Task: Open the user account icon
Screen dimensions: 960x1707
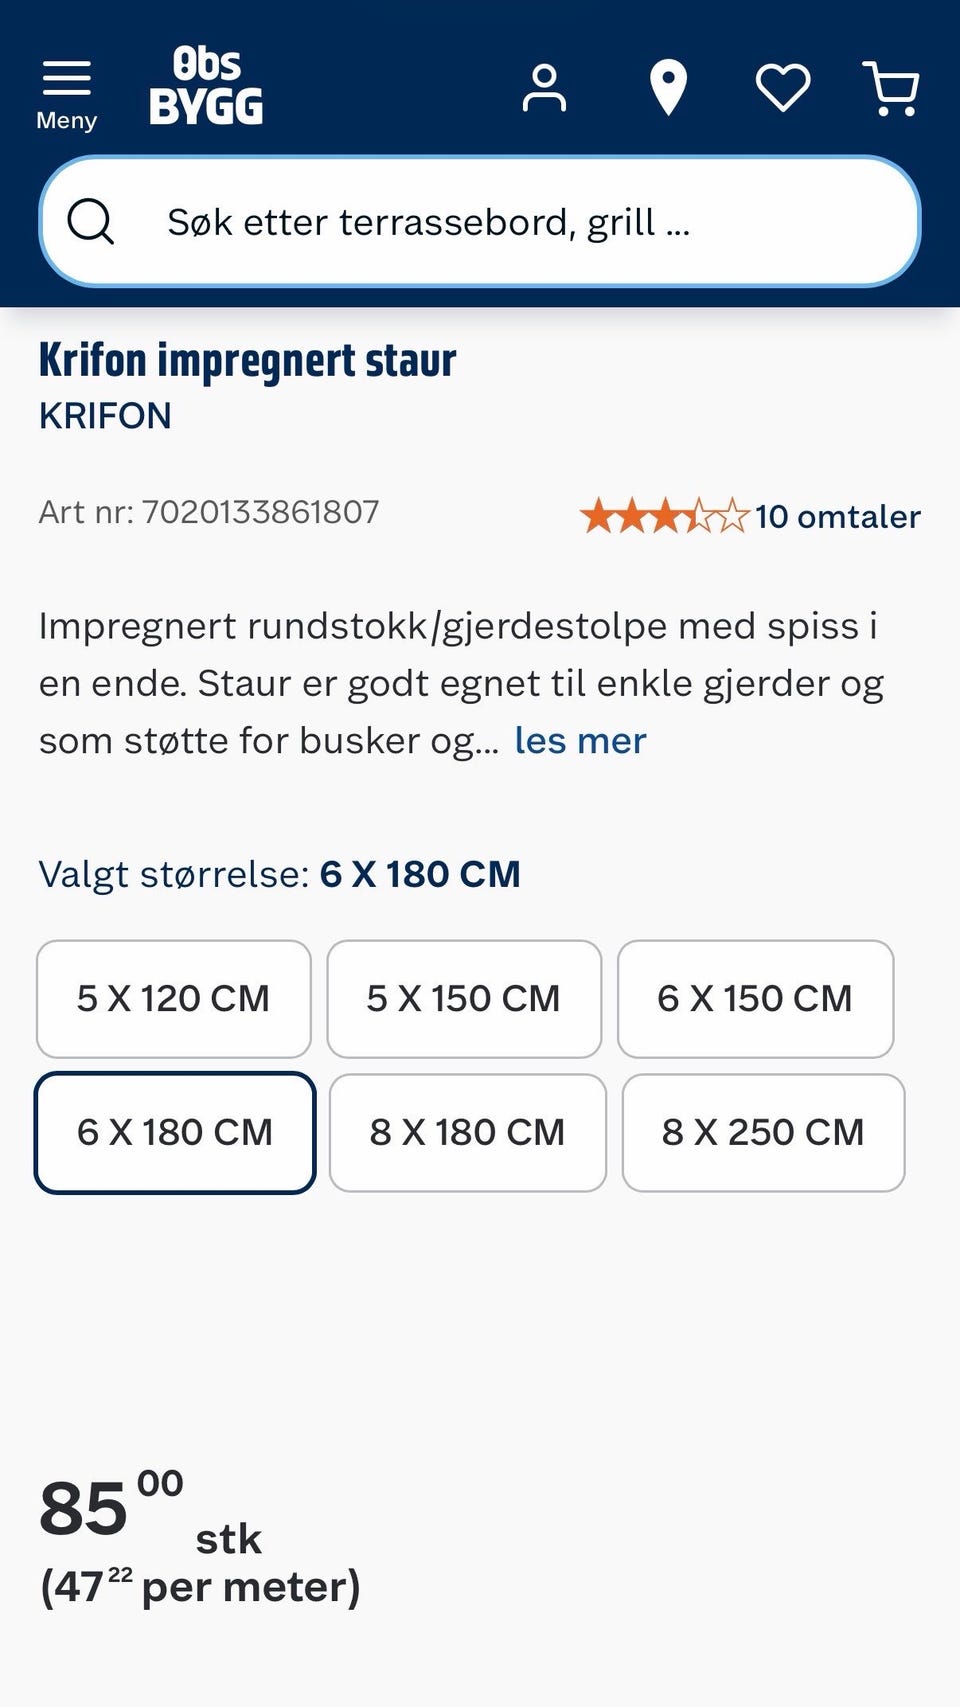Action: click(x=544, y=88)
